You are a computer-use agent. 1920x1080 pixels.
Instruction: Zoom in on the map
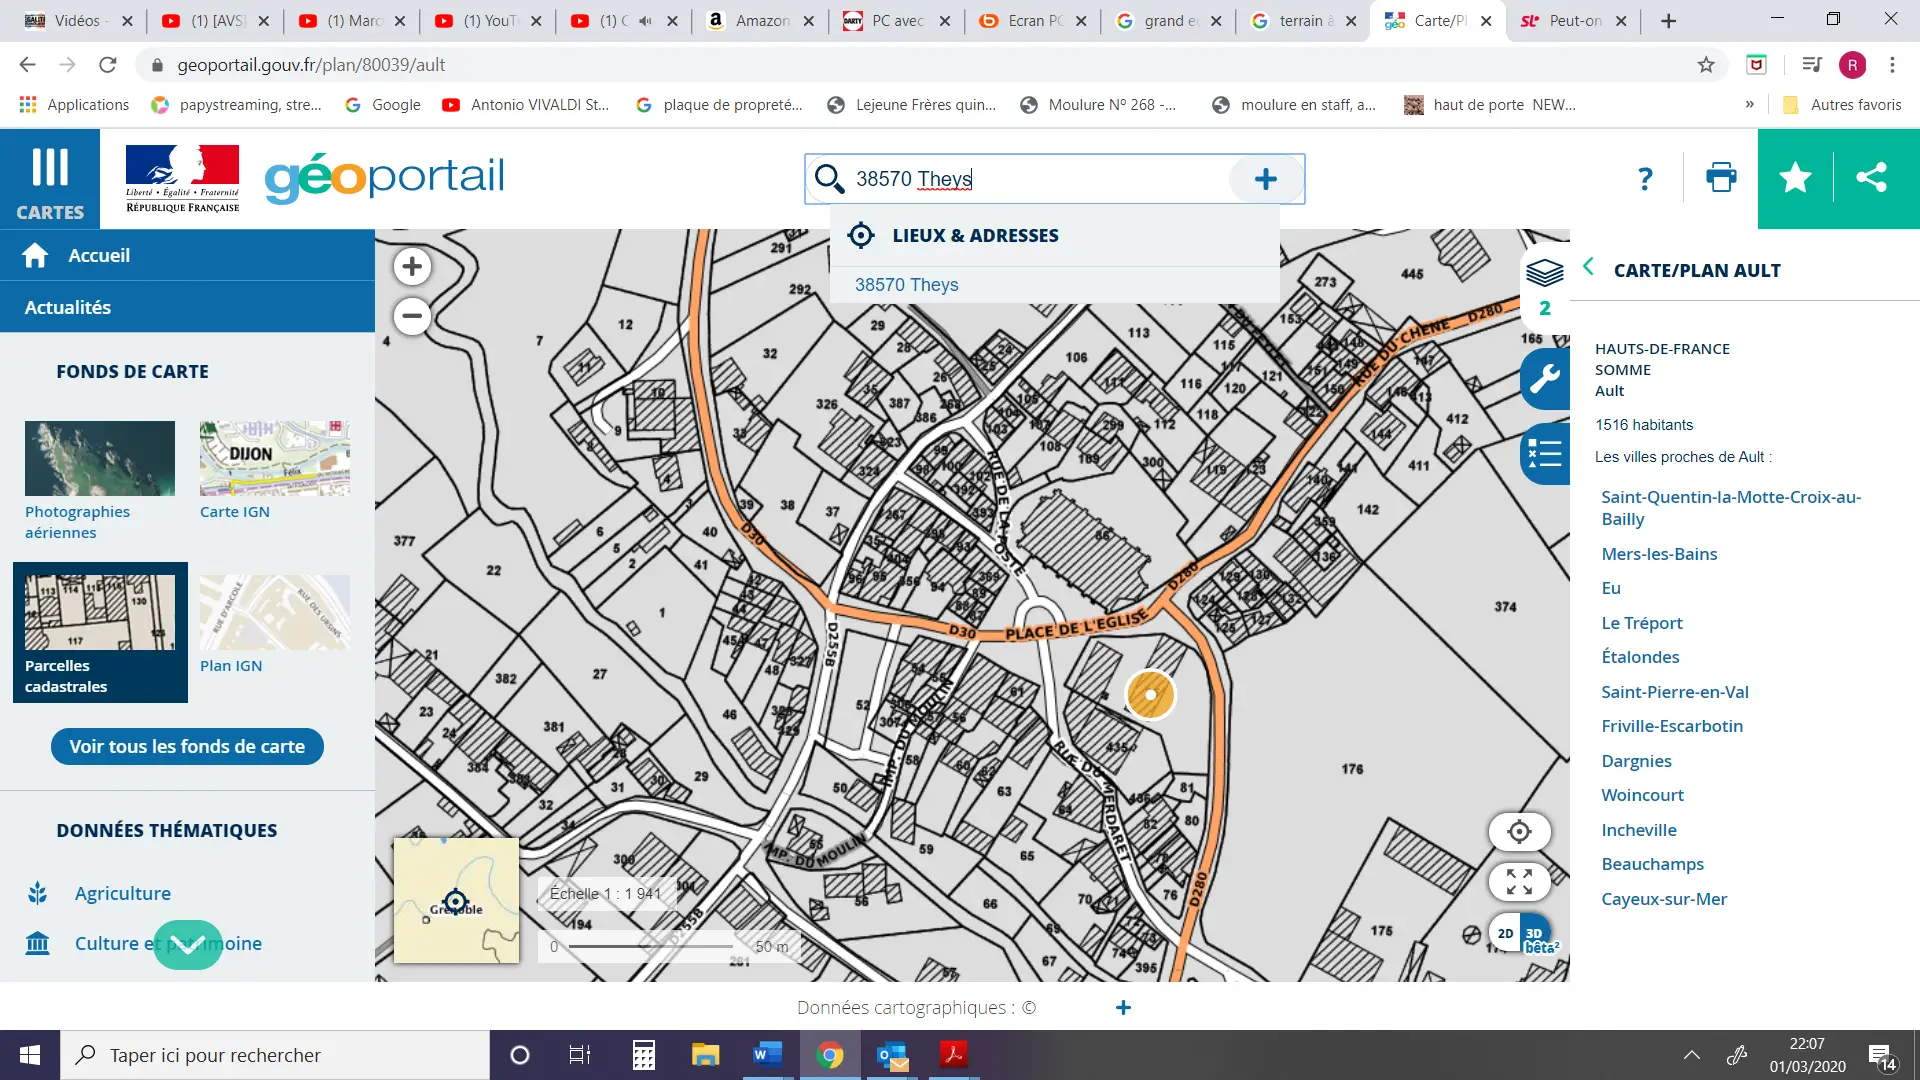click(412, 267)
